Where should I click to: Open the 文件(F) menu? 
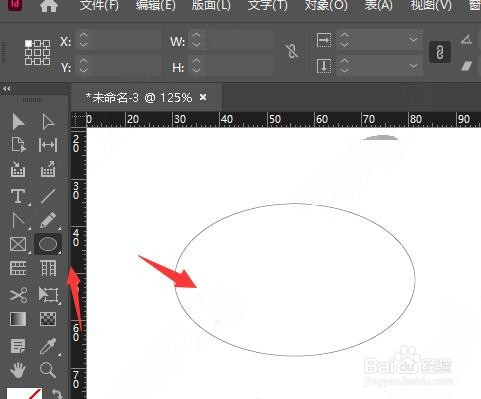click(99, 5)
